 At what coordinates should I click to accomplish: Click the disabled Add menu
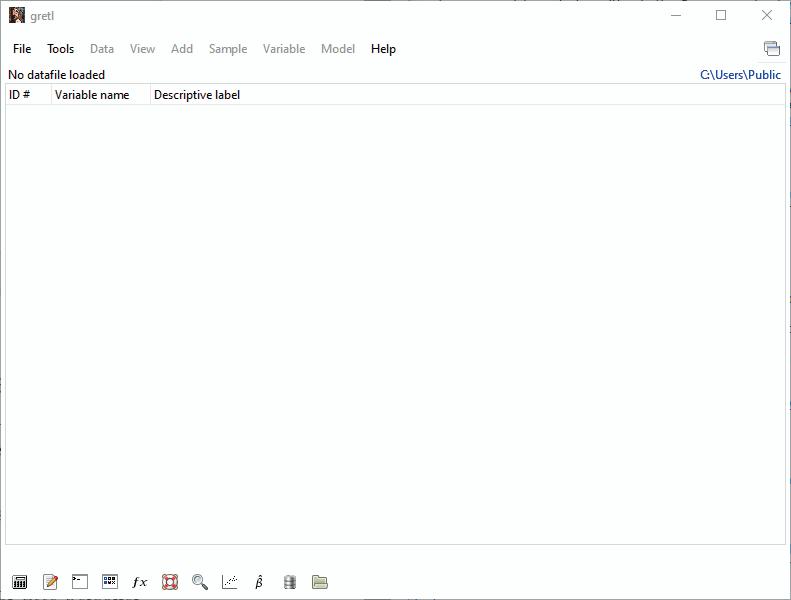click(x=182, y=49)
